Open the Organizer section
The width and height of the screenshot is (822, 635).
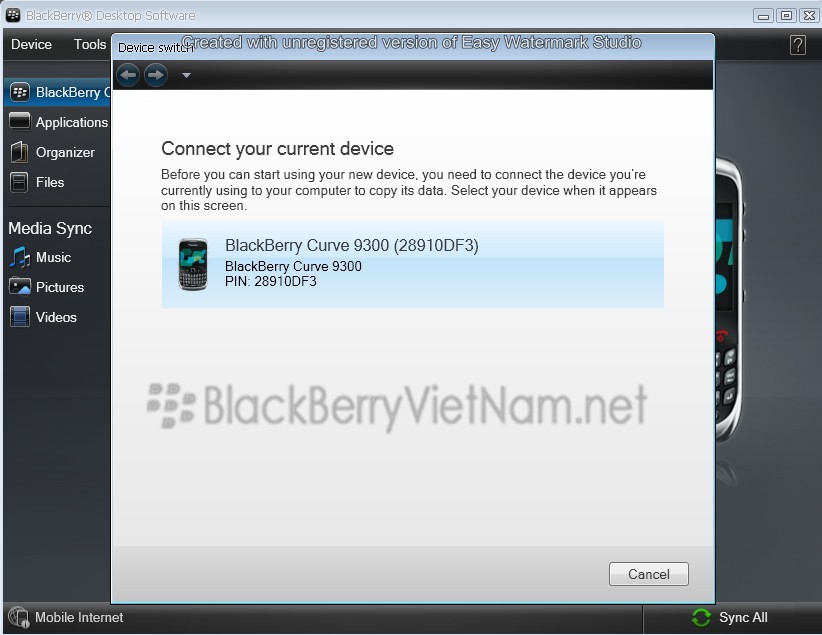click(x=65, y=153)
